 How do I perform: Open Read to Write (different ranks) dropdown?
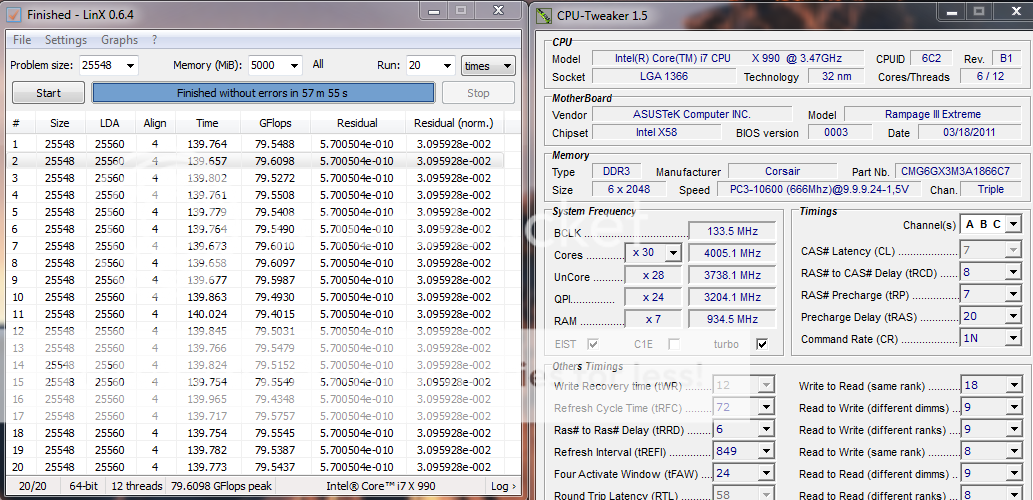(x=1013, y=430)
